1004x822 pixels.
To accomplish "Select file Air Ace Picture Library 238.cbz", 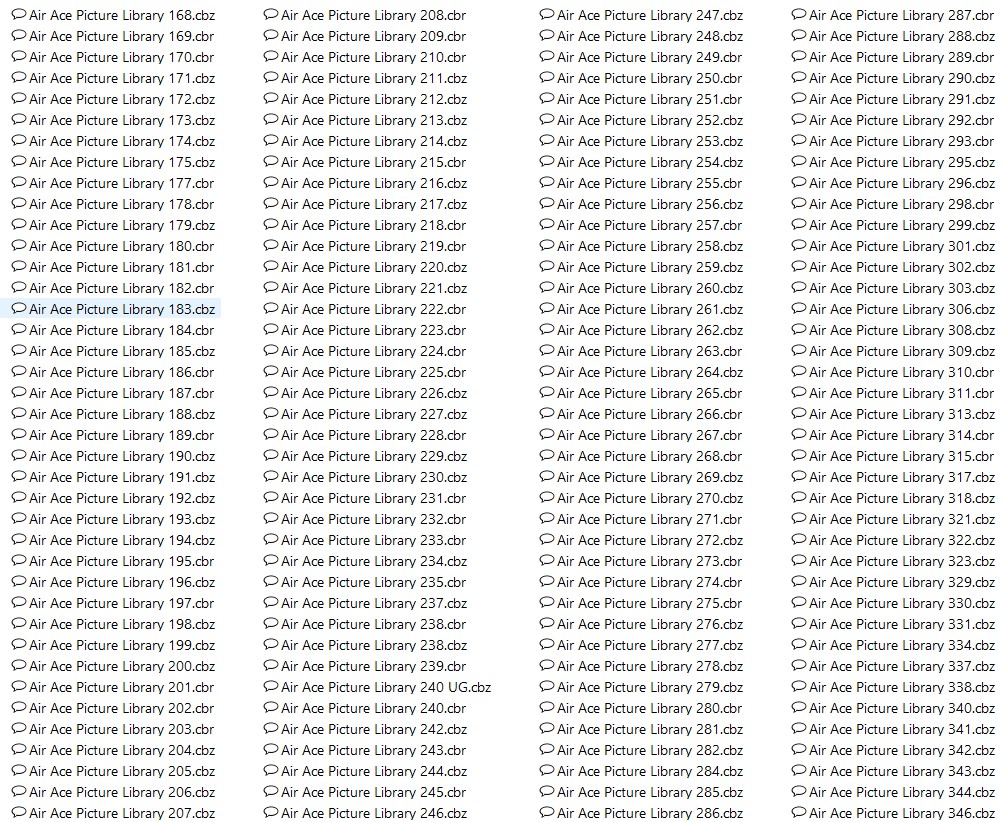I will pos(373,645).
